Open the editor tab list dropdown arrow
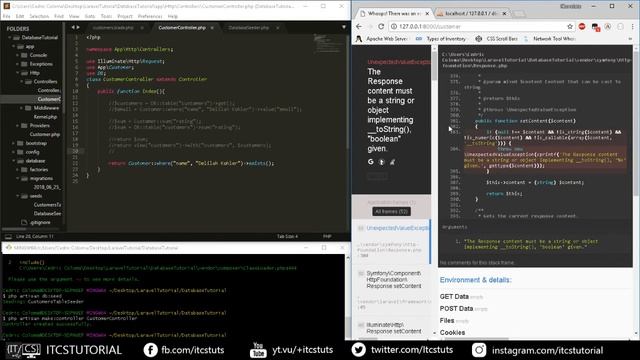The width and height of the screenshot is (640, 360). (344, 27)
